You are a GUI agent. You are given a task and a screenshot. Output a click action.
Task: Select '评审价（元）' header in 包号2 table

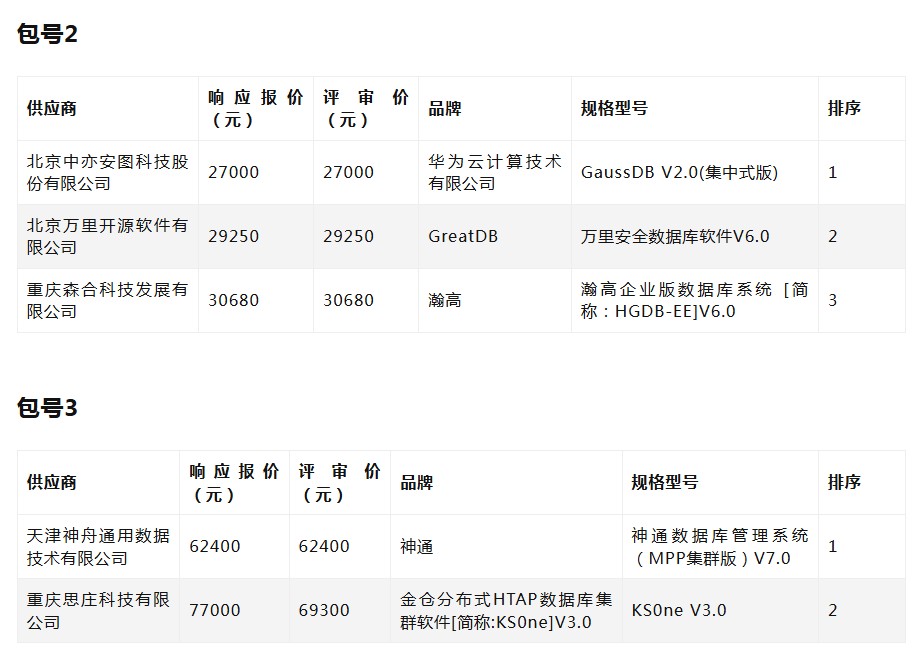tap(366, 109)
